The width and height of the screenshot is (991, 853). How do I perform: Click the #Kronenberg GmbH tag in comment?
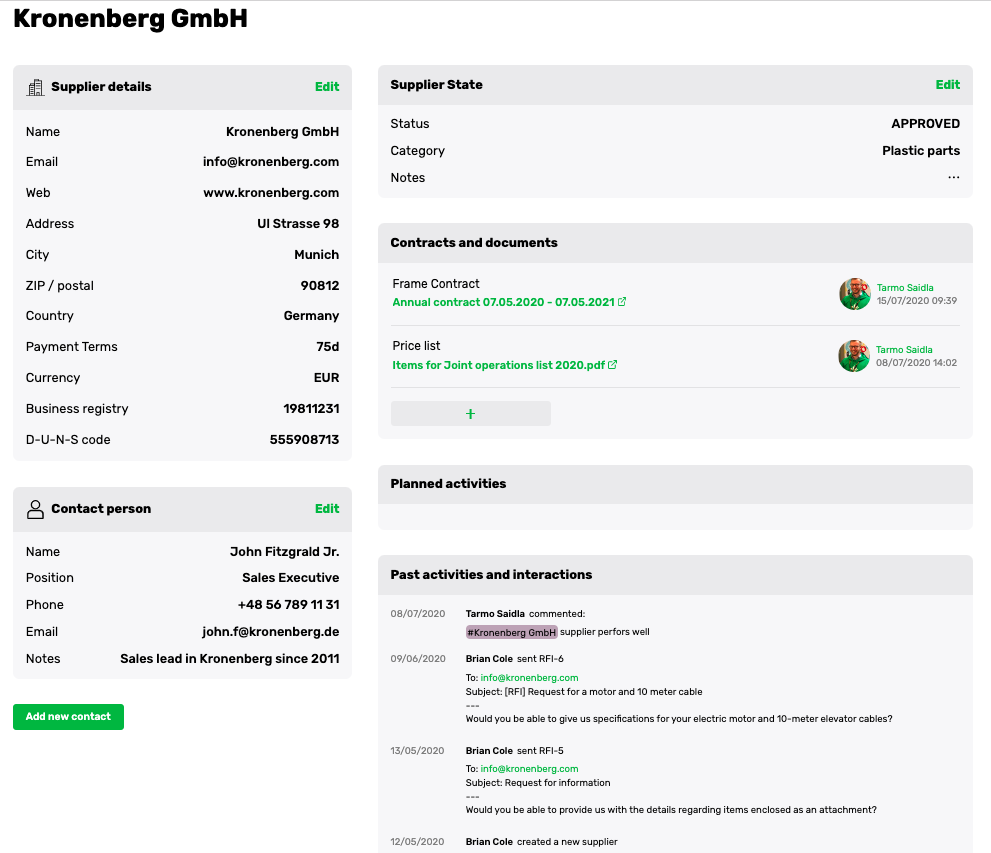[511, 632]
